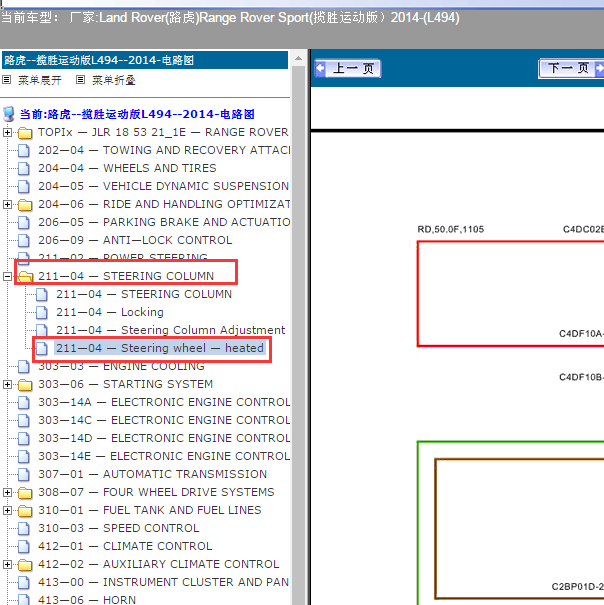
Task: Click page icon of 413-00 Instrument Cluster
Action: (24, 583)
